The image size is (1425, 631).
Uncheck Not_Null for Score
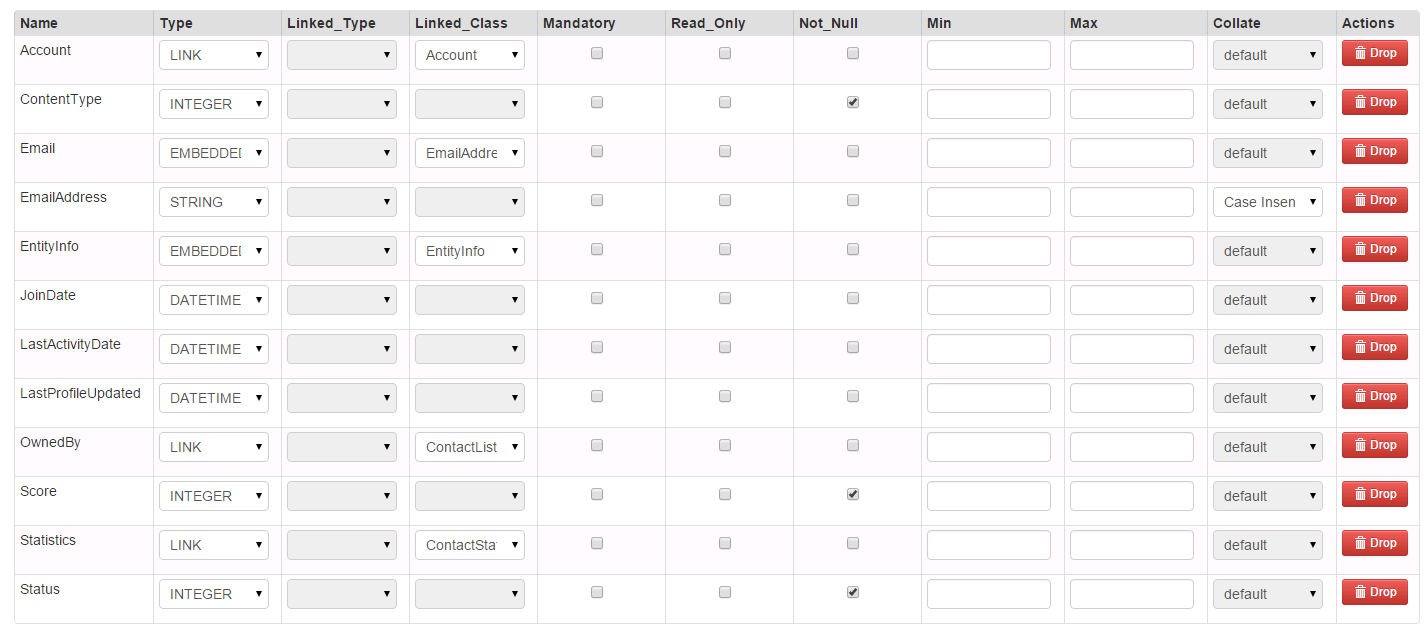pyautogui.click(x=853, y=494)
